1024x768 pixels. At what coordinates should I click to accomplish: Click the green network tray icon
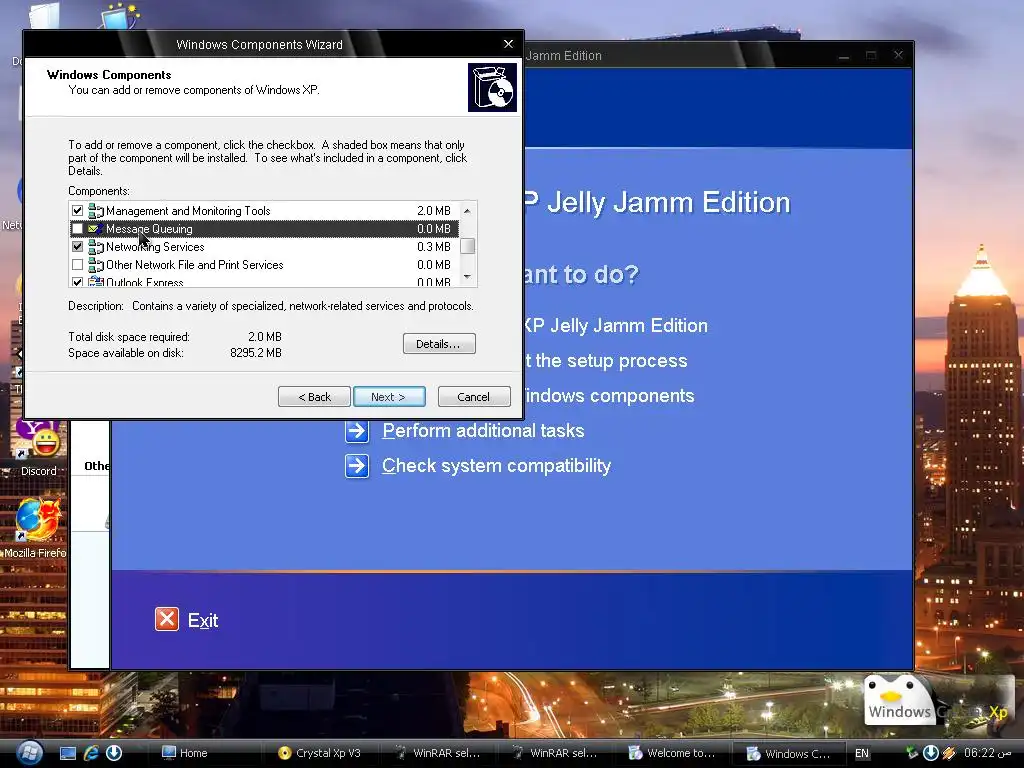(x=912, y=753)
